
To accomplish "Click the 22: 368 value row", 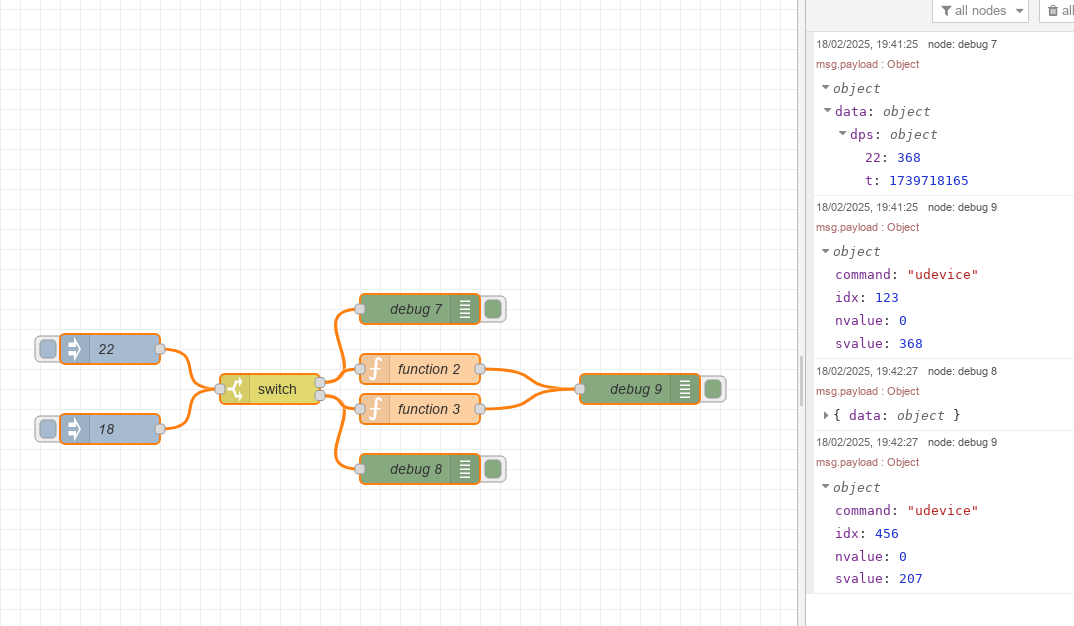I will click(892, 158).
